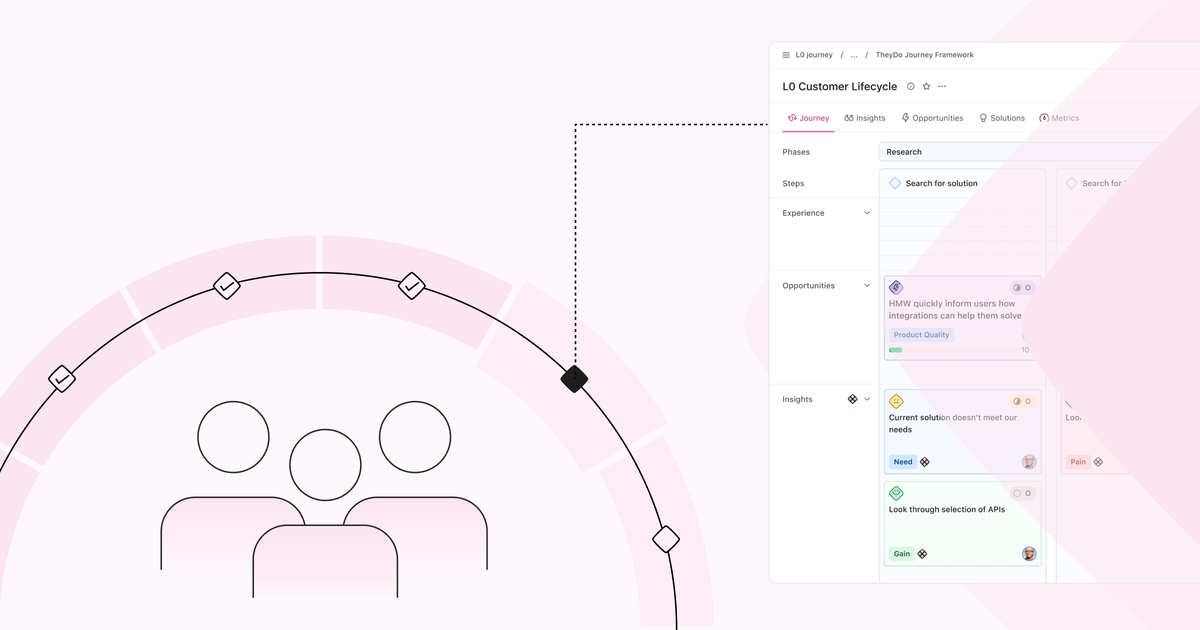Open the hamburger menu beside L0 journey
This screenshot has width=1200, height=630.
click(786, 55)
